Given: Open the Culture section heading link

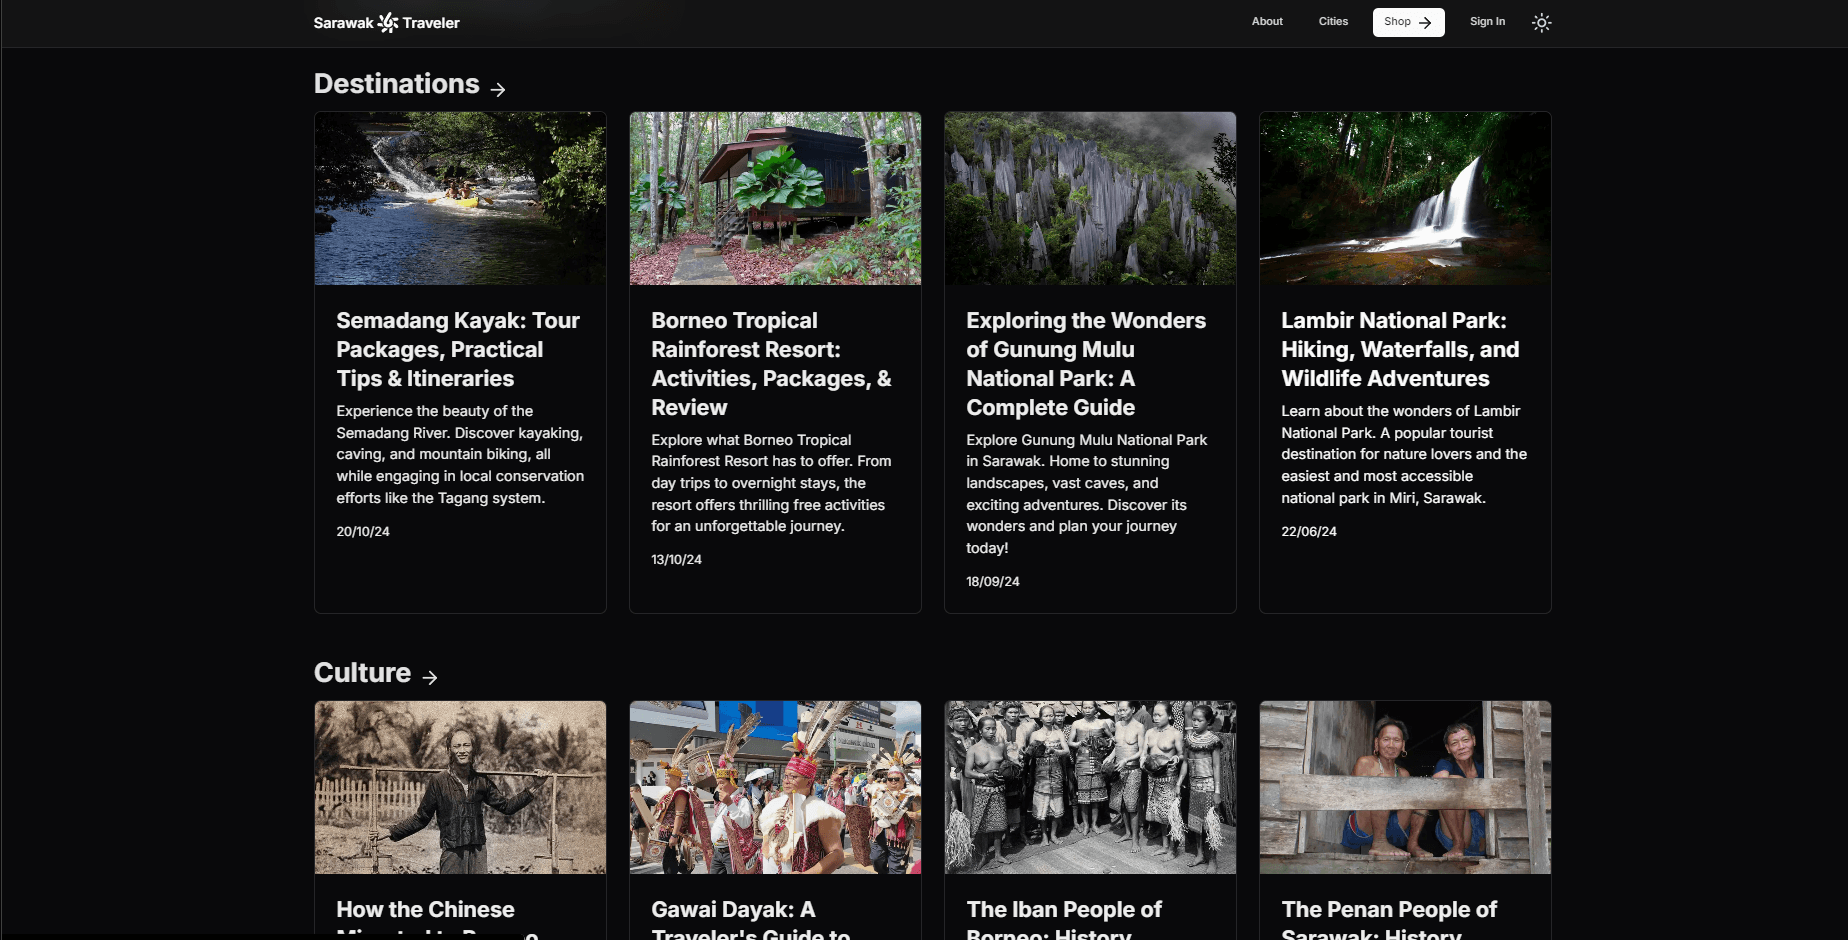Looking at the screenshot, I should pos(362,673).
